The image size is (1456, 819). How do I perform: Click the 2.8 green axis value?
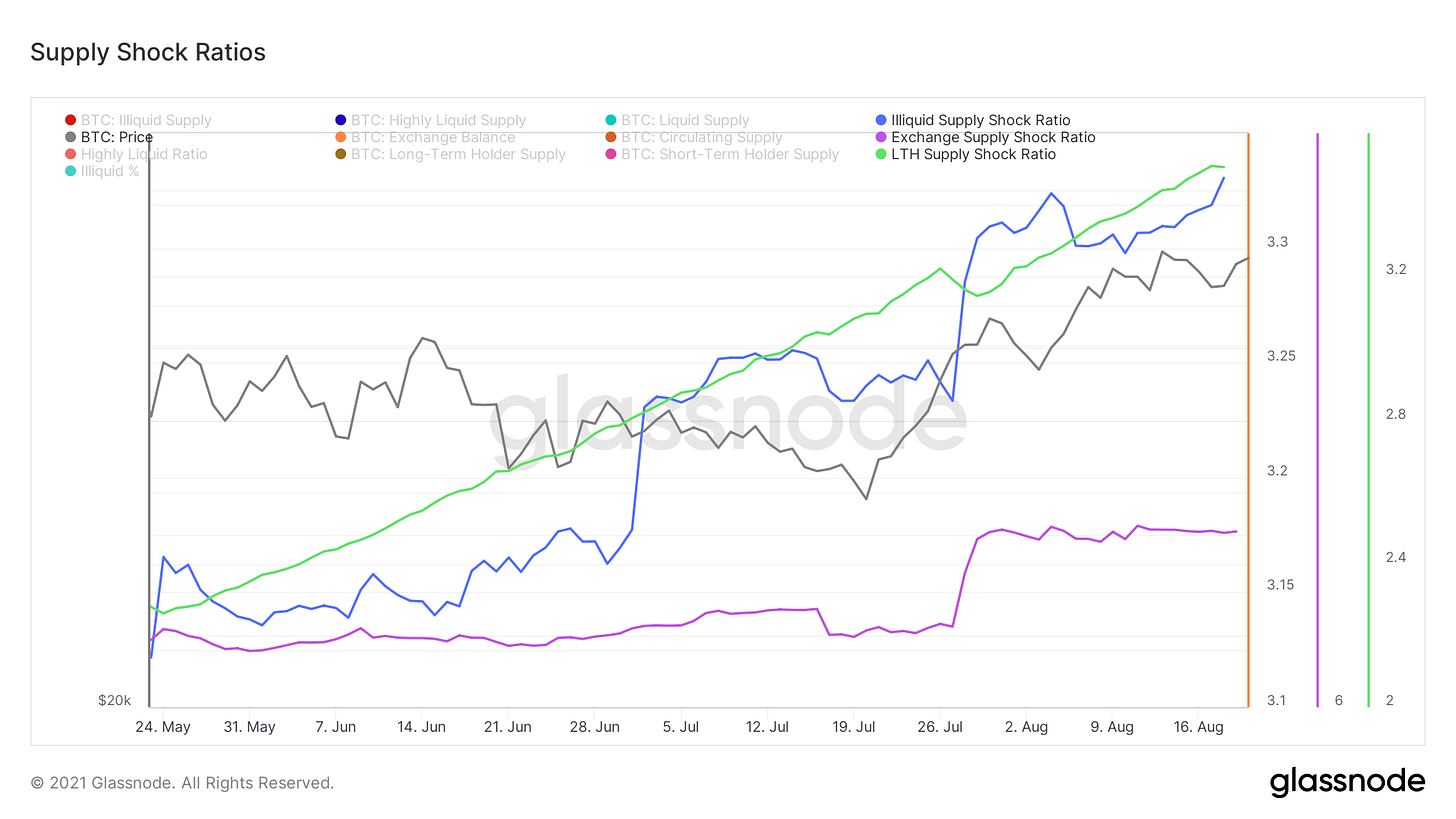1395,413
